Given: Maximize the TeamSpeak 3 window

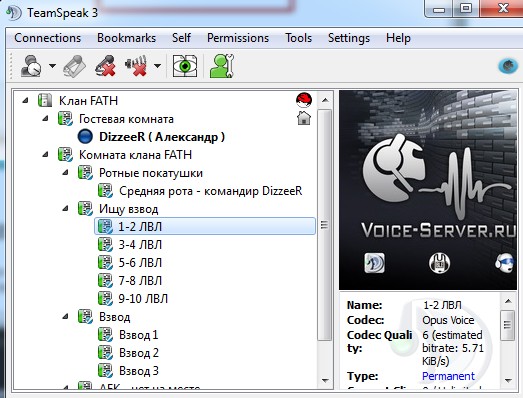Looking at the screenshot, I should 466,8.
